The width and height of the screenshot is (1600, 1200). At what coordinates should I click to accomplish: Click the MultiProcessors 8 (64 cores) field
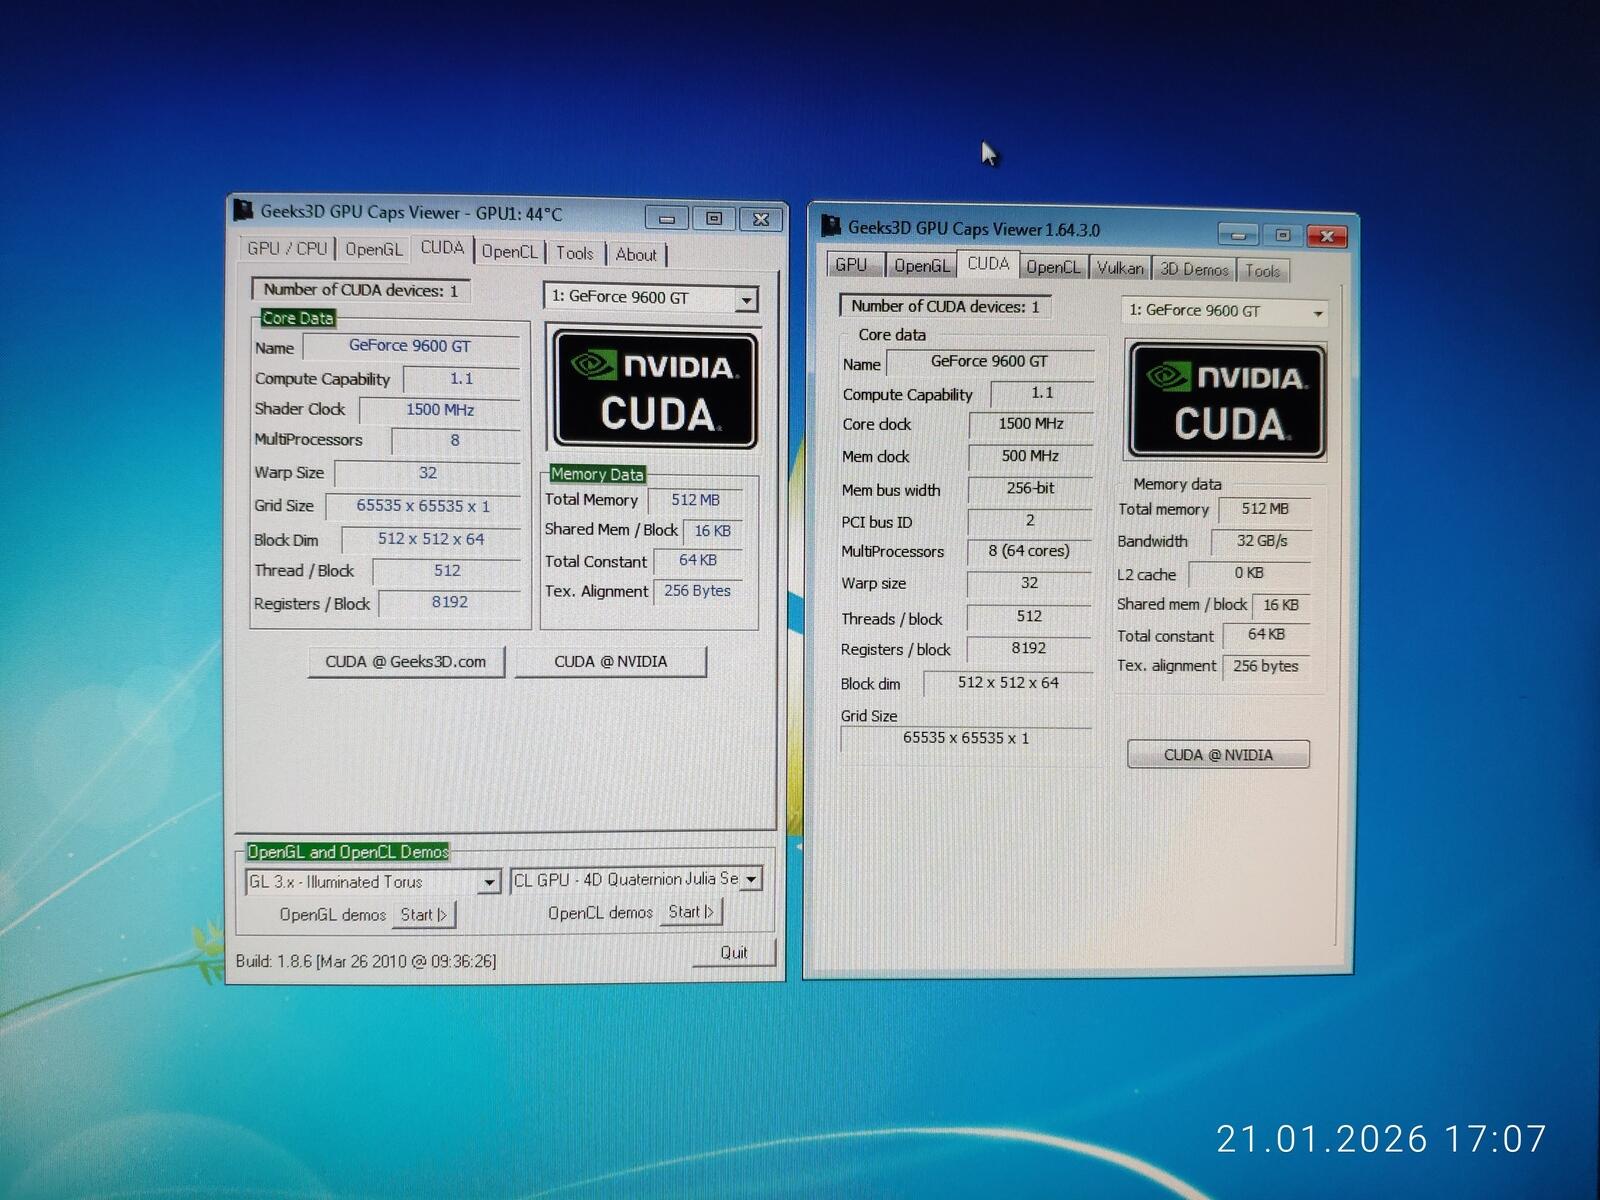(1029, 551)
